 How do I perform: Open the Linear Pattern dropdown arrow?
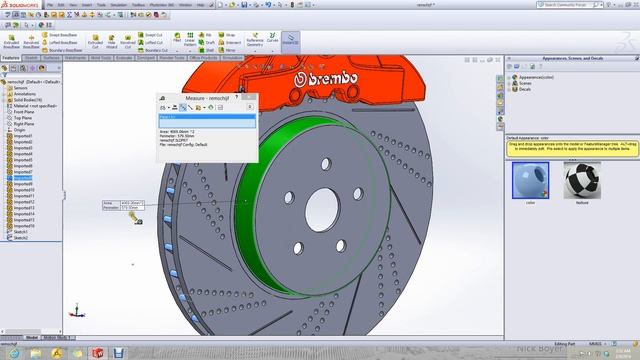point(190,51)
